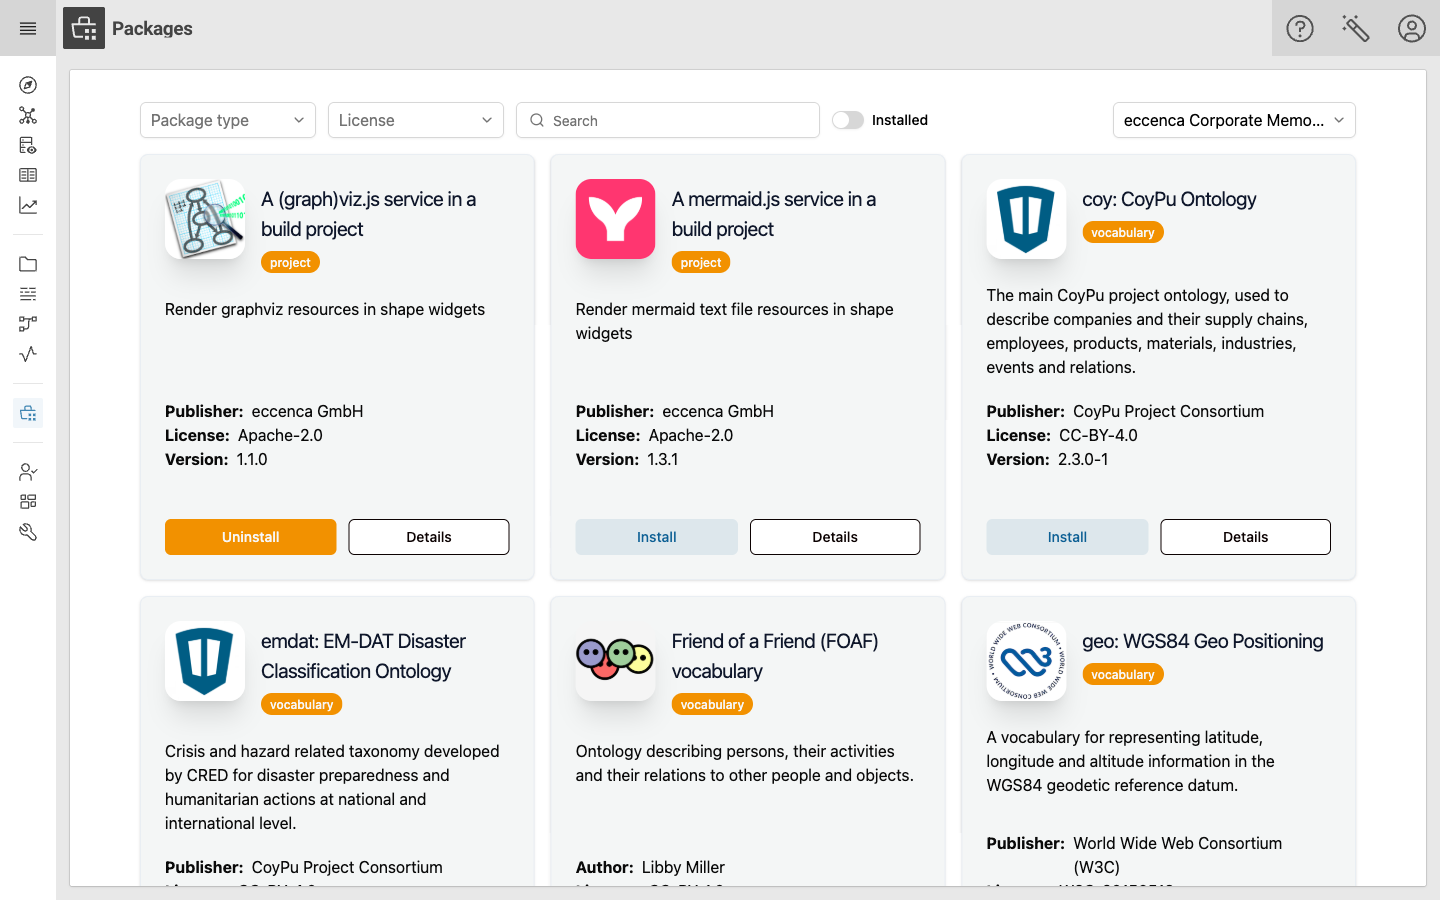
Task: Click the 'Installed' label text
Action: (900, 120)
